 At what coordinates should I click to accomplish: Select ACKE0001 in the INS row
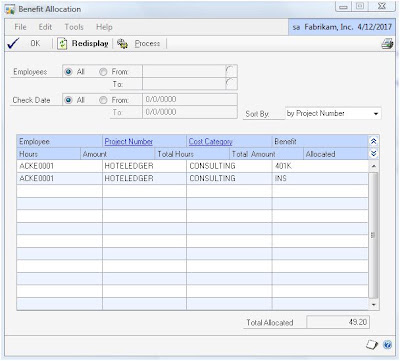60,178
